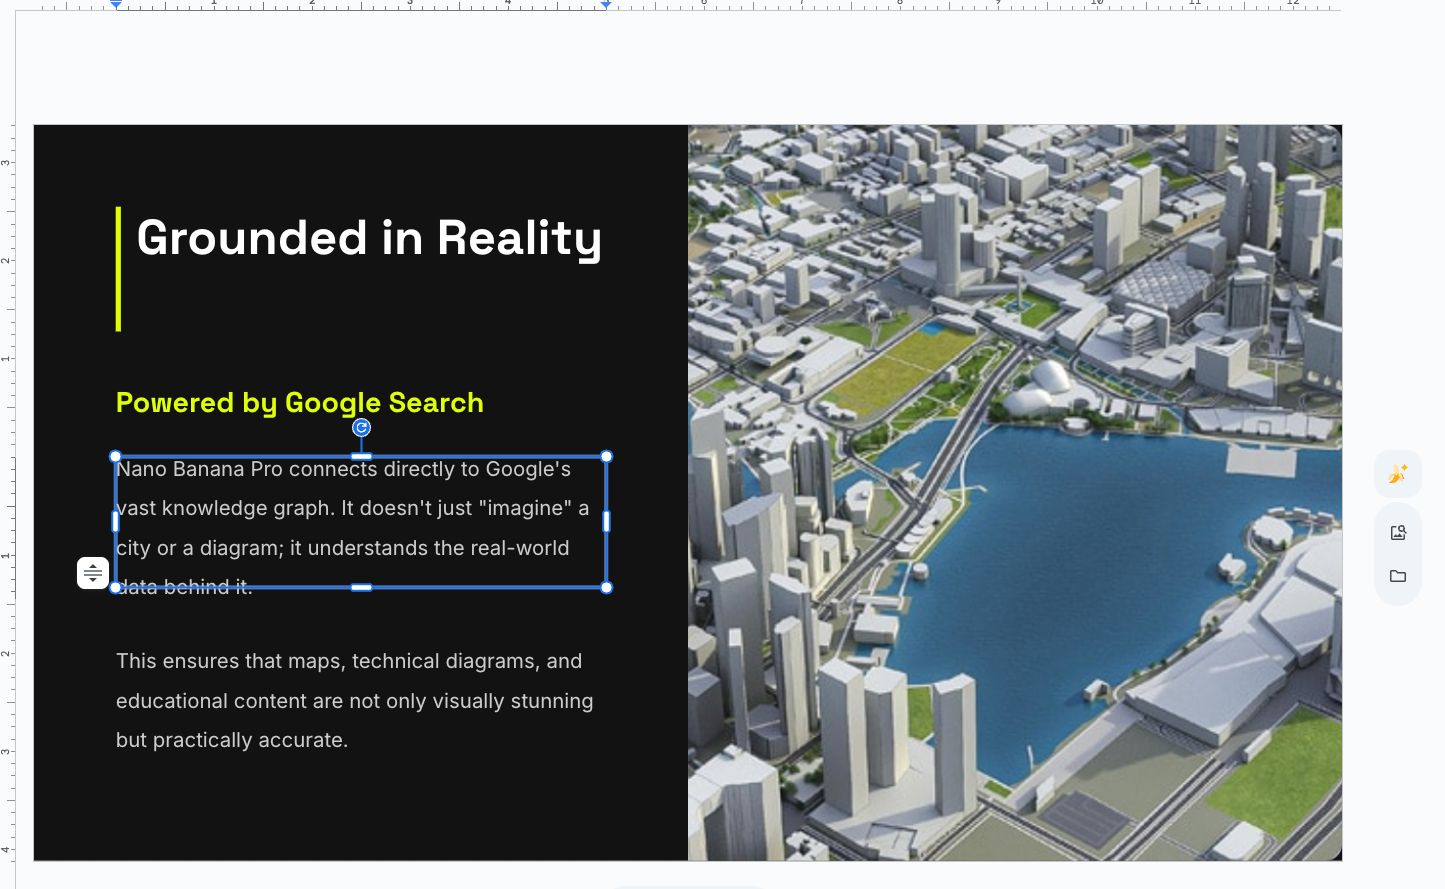Click the bottom-center resize handle of the text box
Screen dimensions: 1445x889
click(361, 588)
